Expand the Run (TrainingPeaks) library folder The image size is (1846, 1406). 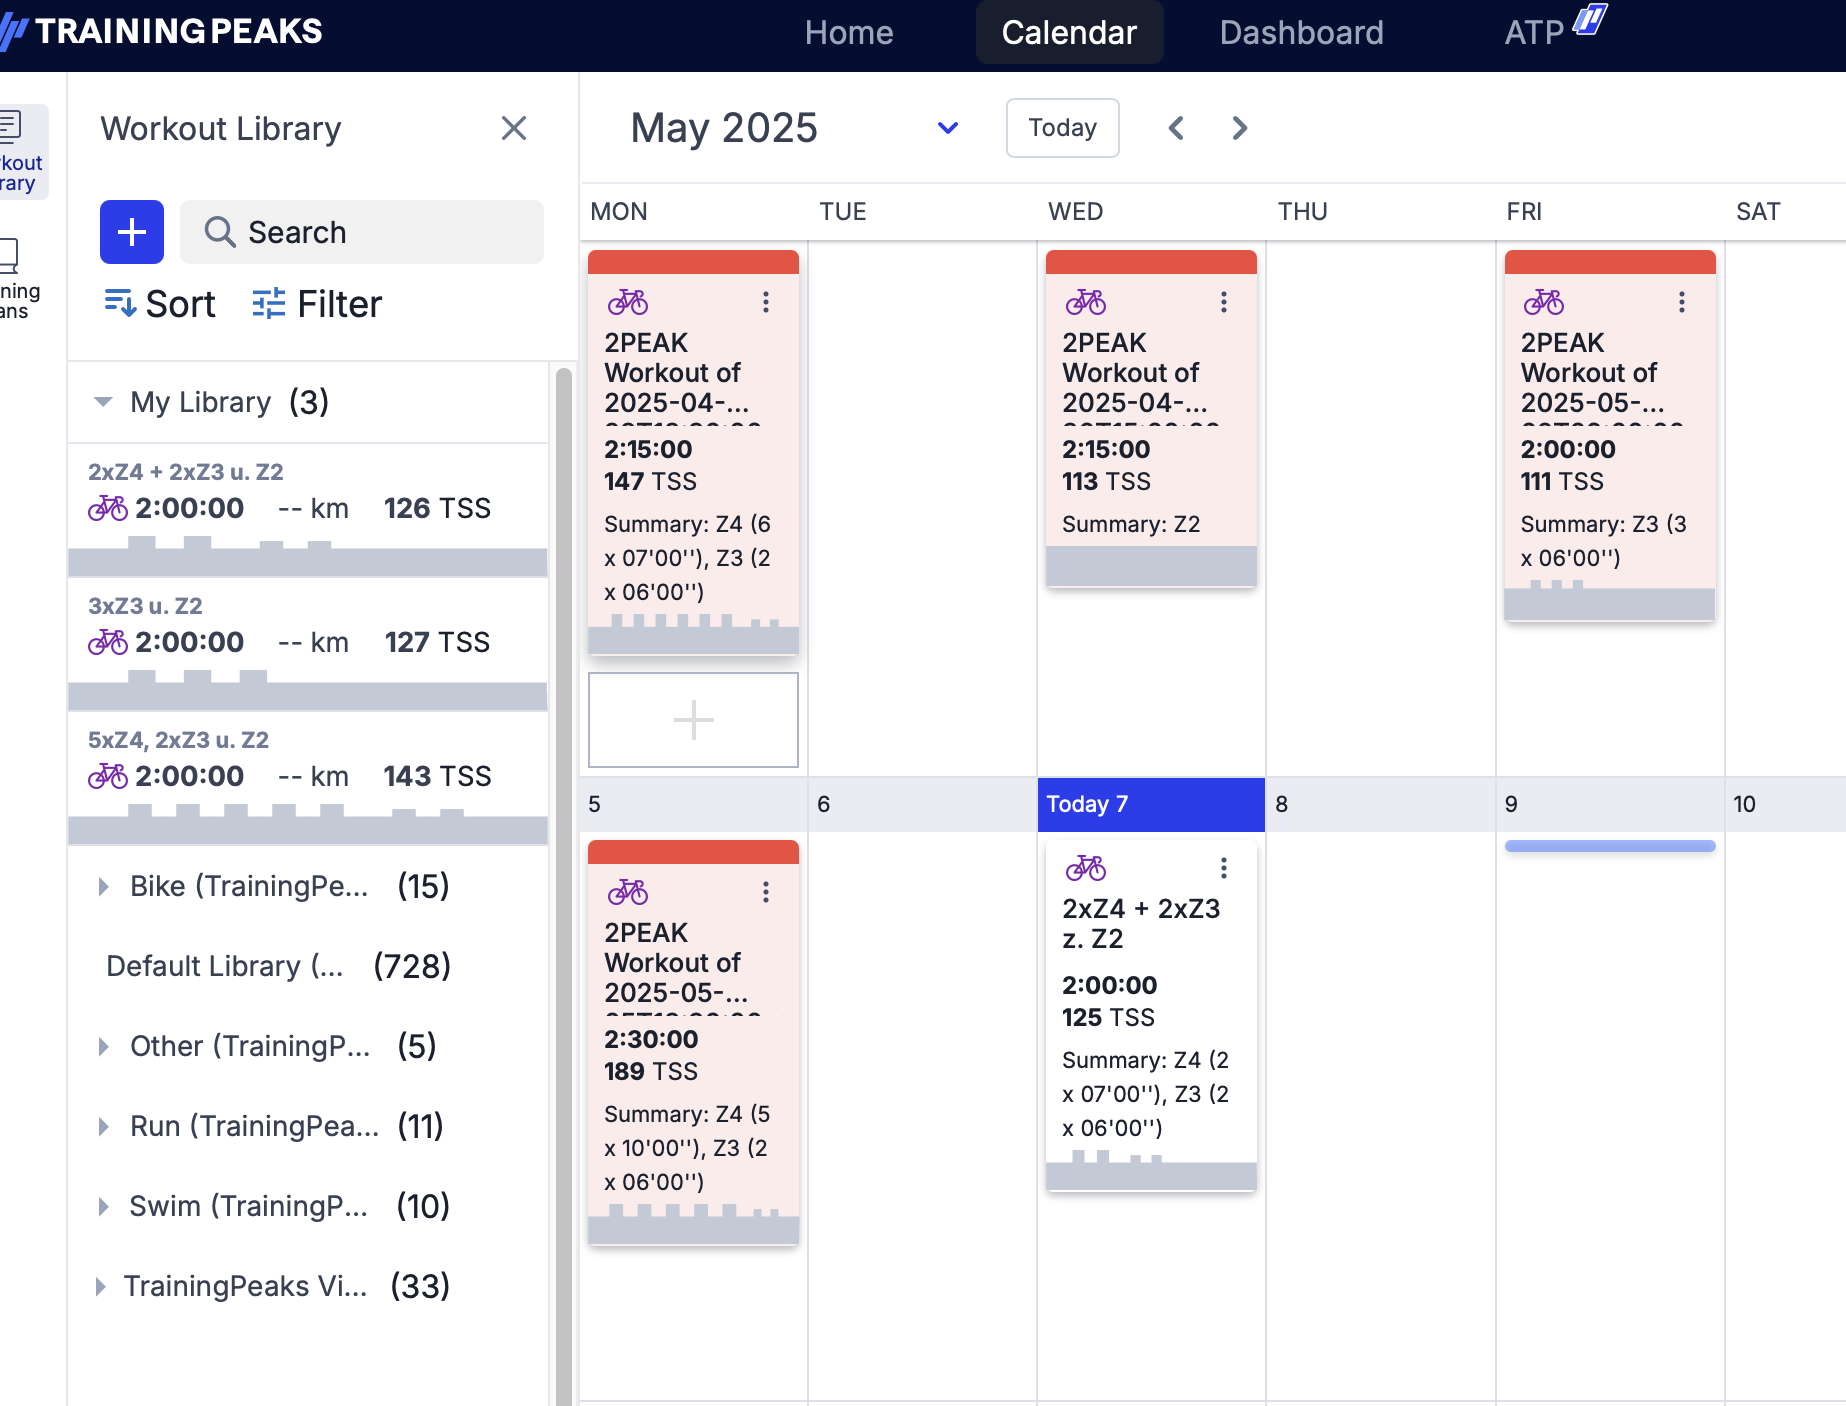click(103, 1126)
